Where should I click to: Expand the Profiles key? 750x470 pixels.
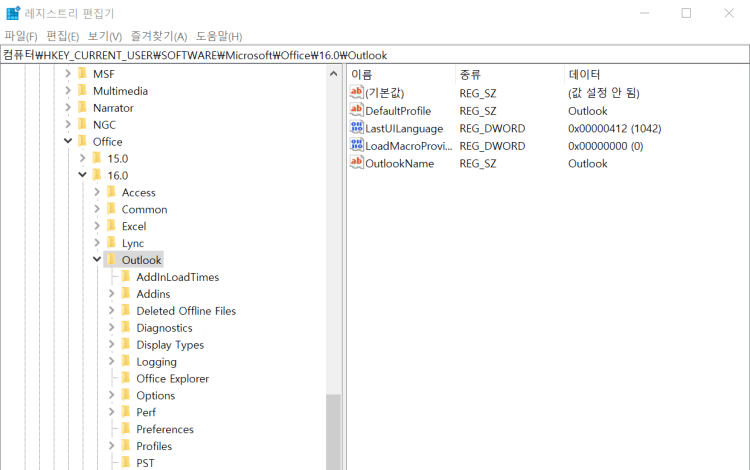(x=111, y=446)
